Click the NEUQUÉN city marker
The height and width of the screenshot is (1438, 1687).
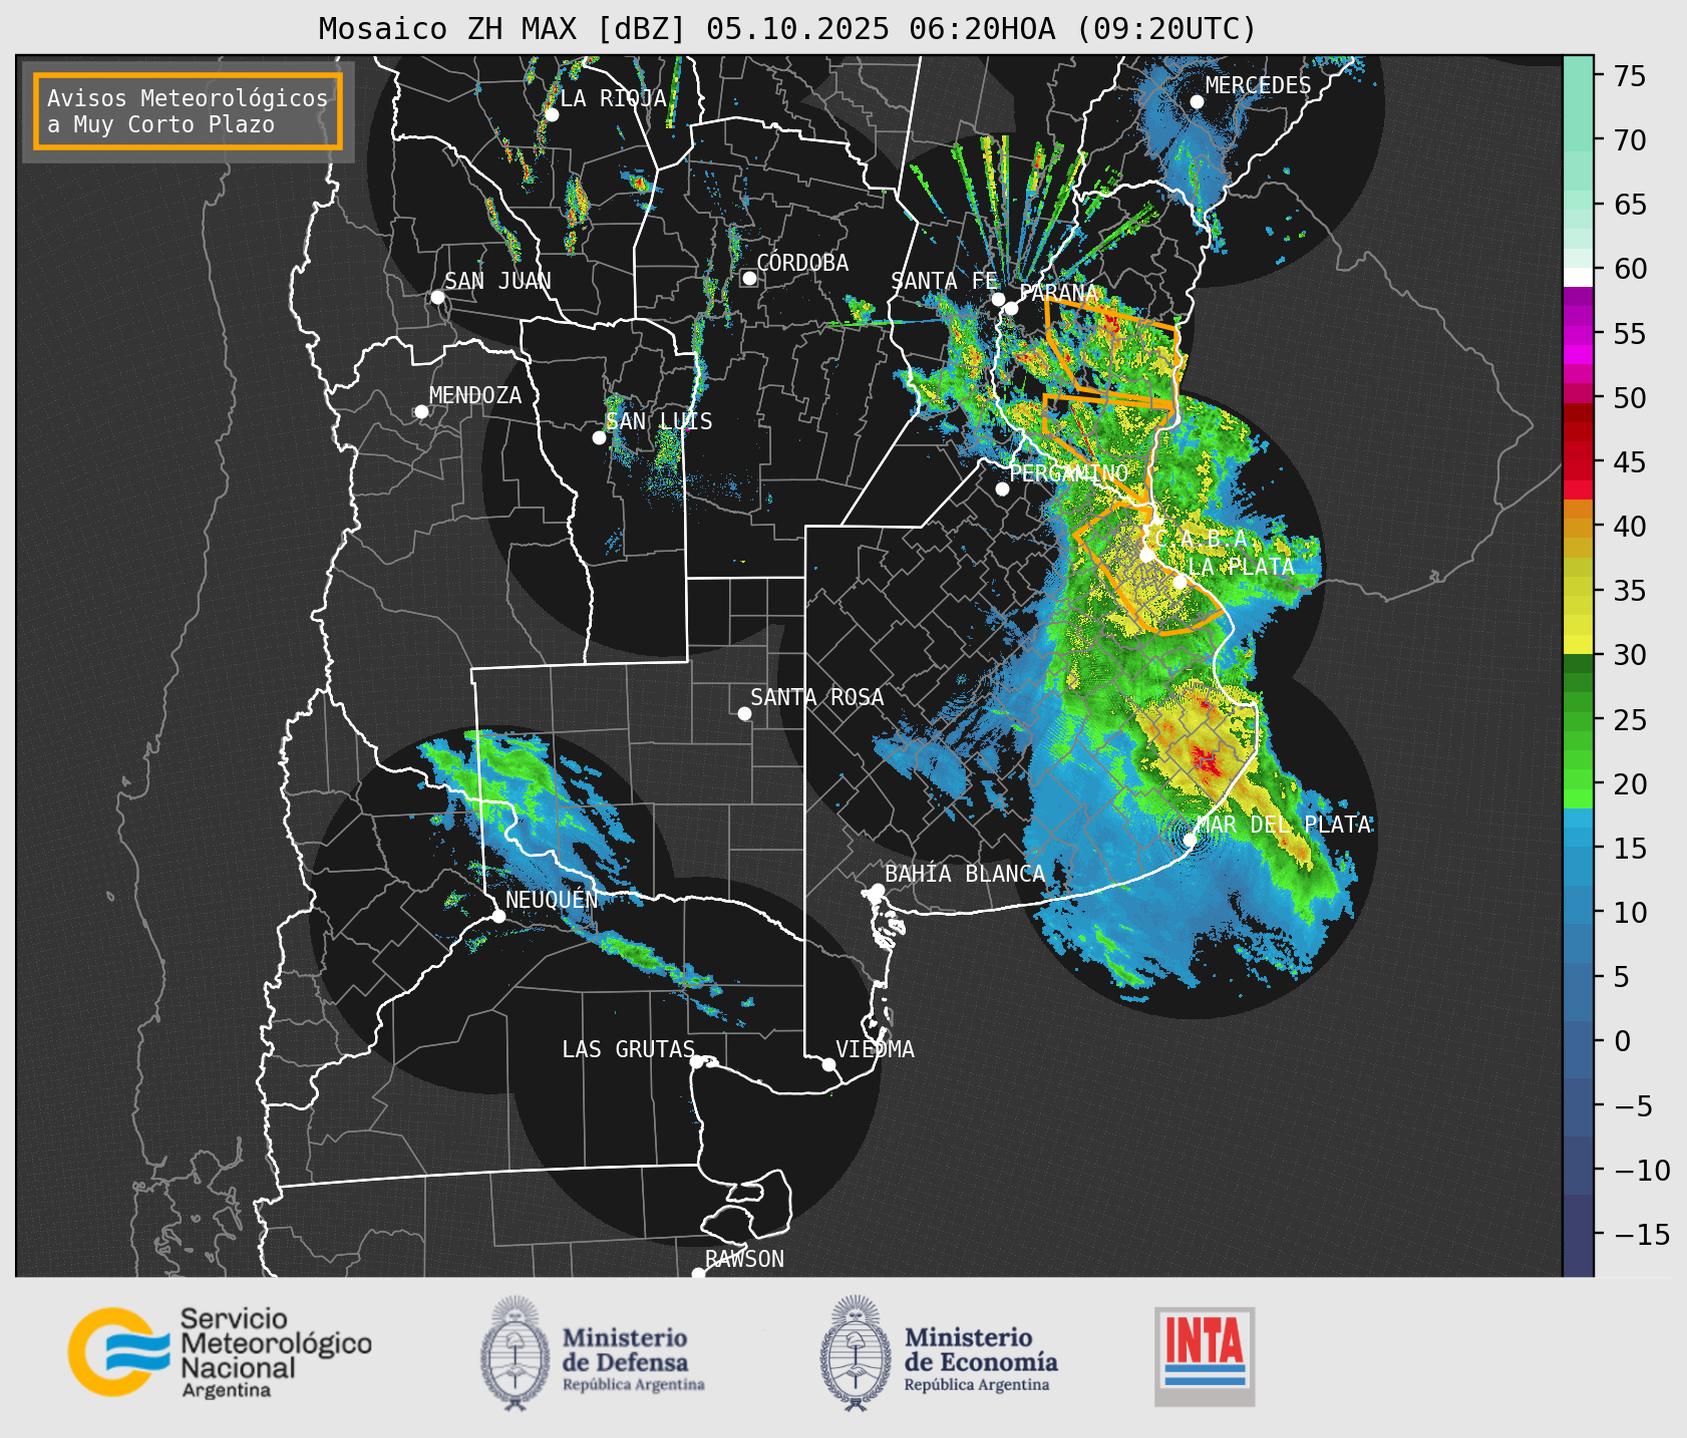(x=498, y=916)
